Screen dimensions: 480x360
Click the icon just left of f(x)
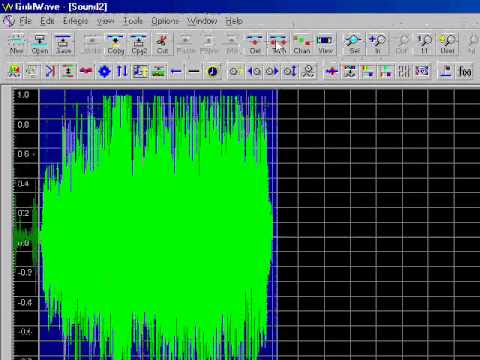pyautogui.click(x=446, y=71)
